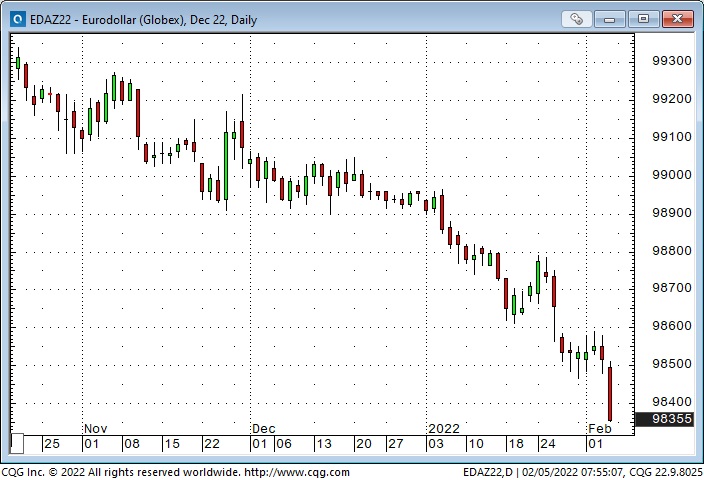The image size is (704, 480).
Task: Click the CQG chart icon in title bar
Action: pos(18,19)
